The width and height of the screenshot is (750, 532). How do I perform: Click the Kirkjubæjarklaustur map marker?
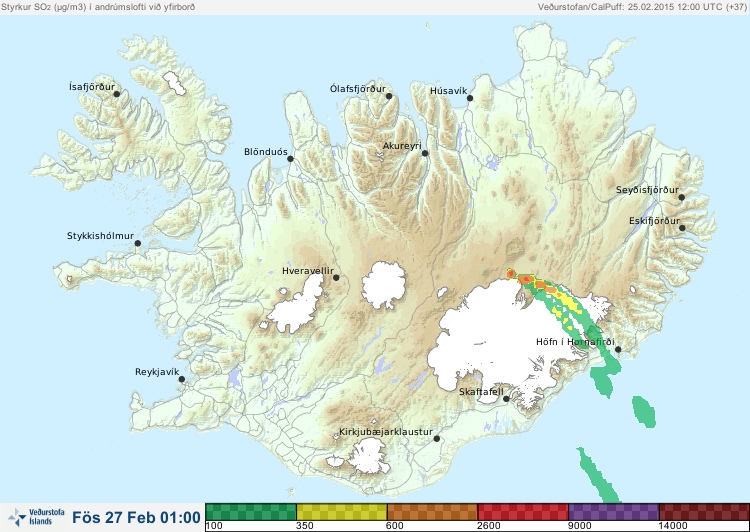(436, 439)
